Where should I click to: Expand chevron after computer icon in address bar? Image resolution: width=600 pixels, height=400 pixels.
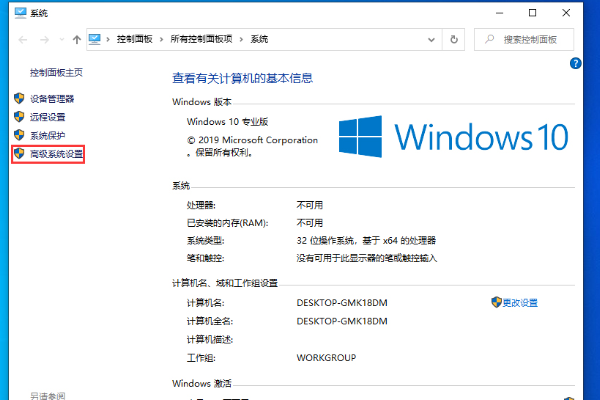click(x=108, y=39)
